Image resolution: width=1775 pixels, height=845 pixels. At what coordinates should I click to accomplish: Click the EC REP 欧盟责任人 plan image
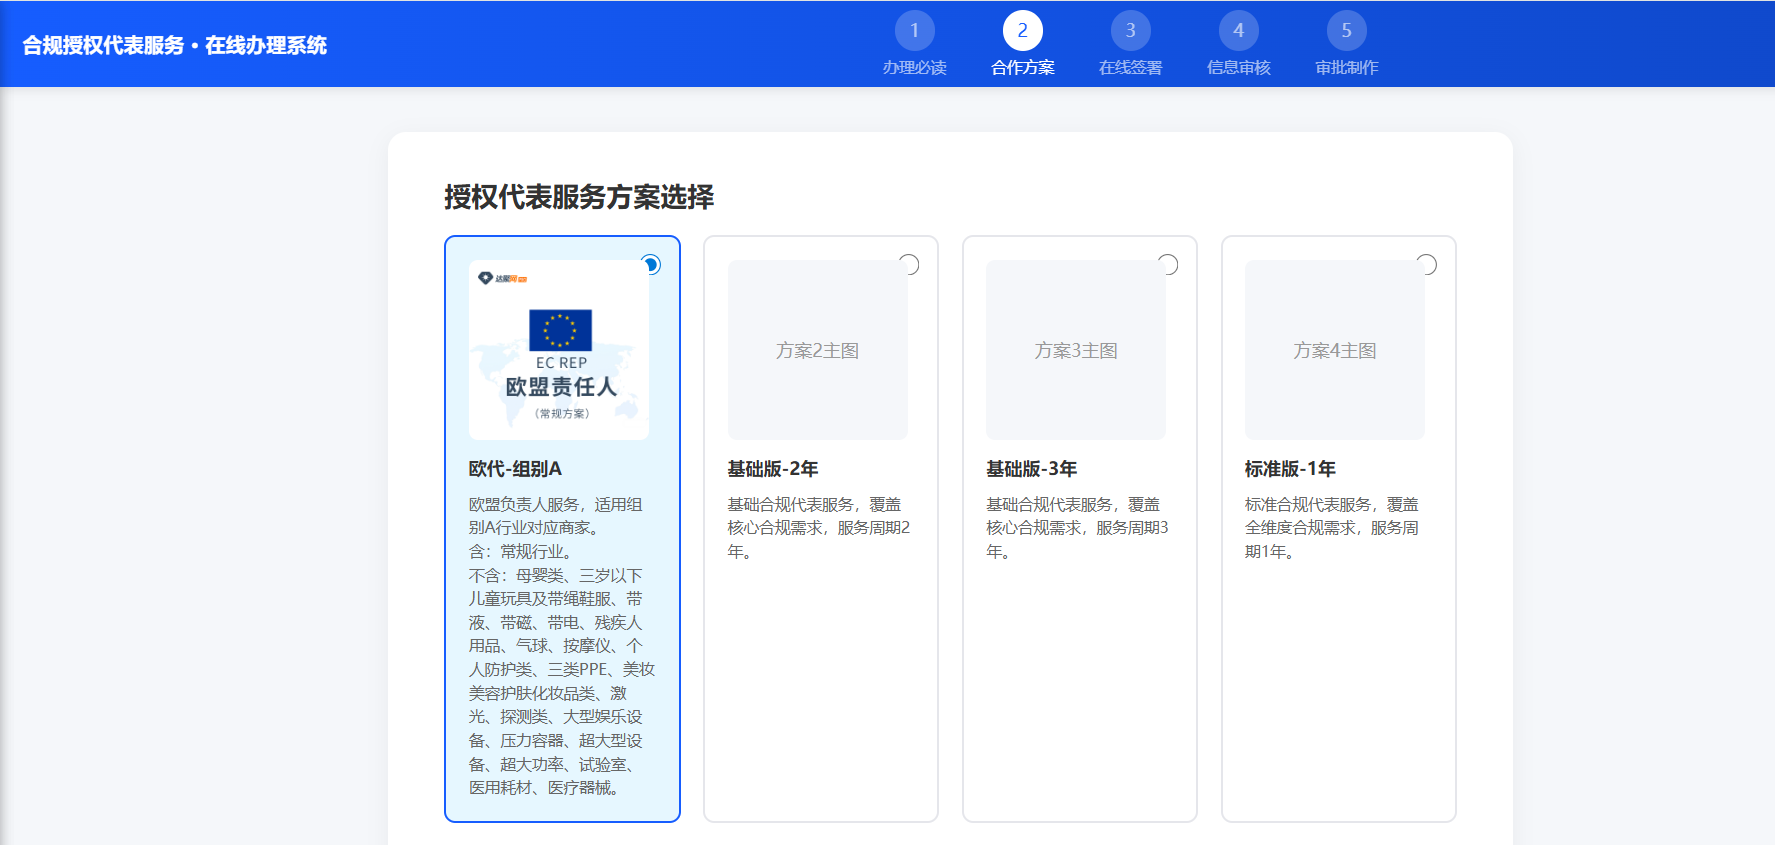pos(559,350)
